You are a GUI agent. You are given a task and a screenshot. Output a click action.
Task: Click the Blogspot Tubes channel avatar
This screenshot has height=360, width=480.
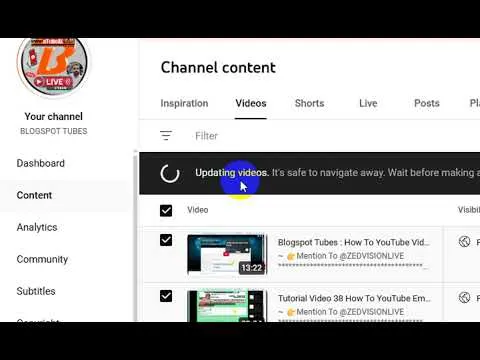54,66
